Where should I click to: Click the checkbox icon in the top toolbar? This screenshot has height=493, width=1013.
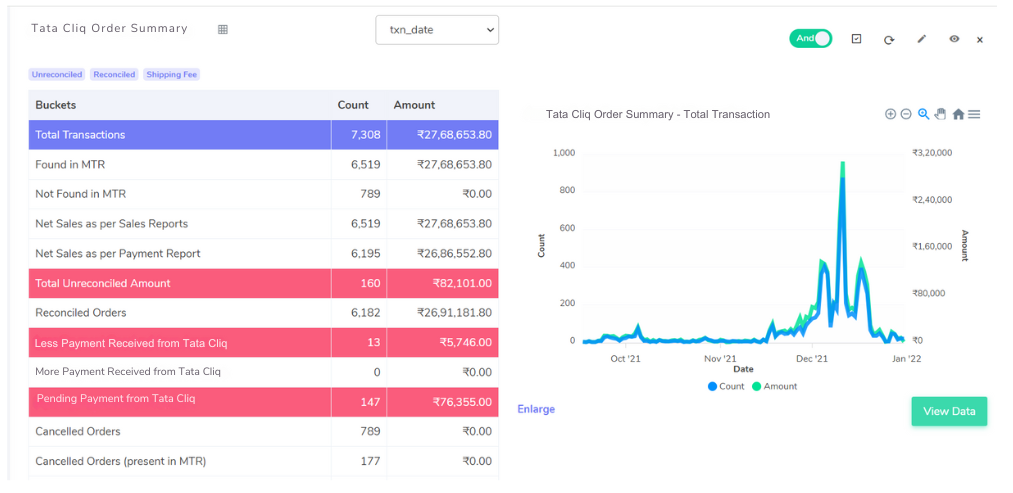point(857,39)
